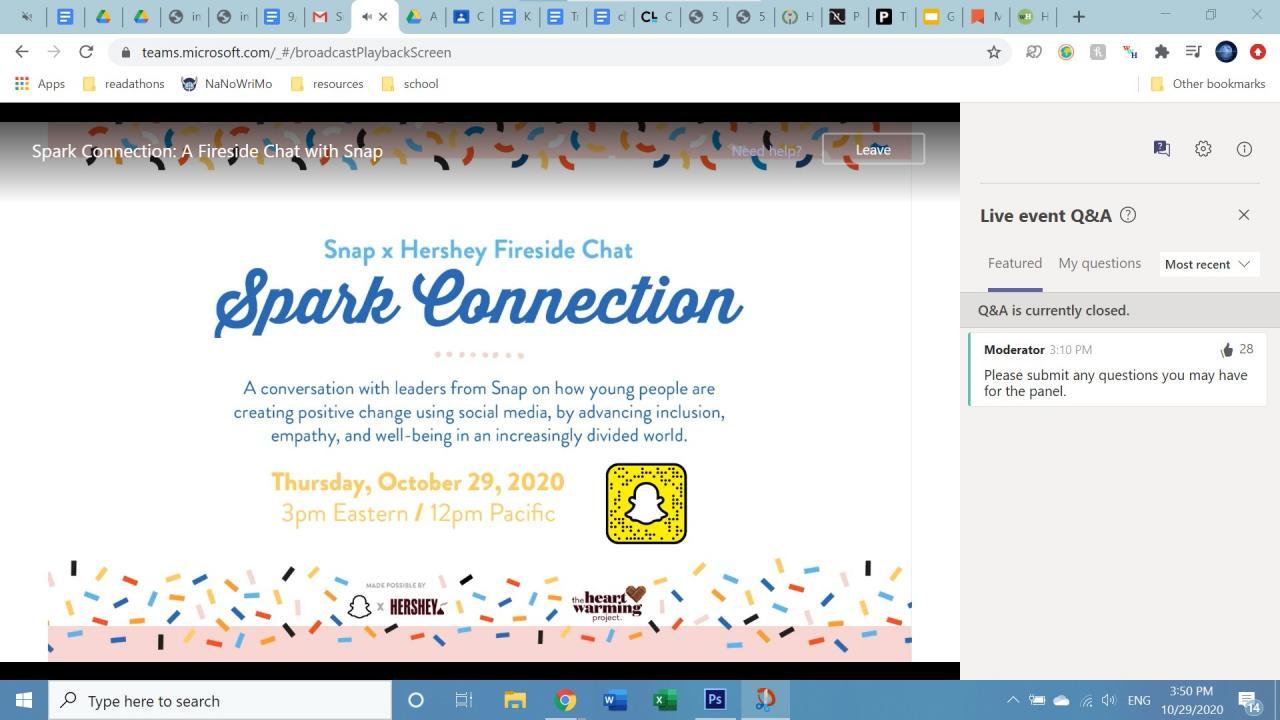Open the Chrome media controls icon
This screenshot has width=1280, height=720.
pos(1193,52)
